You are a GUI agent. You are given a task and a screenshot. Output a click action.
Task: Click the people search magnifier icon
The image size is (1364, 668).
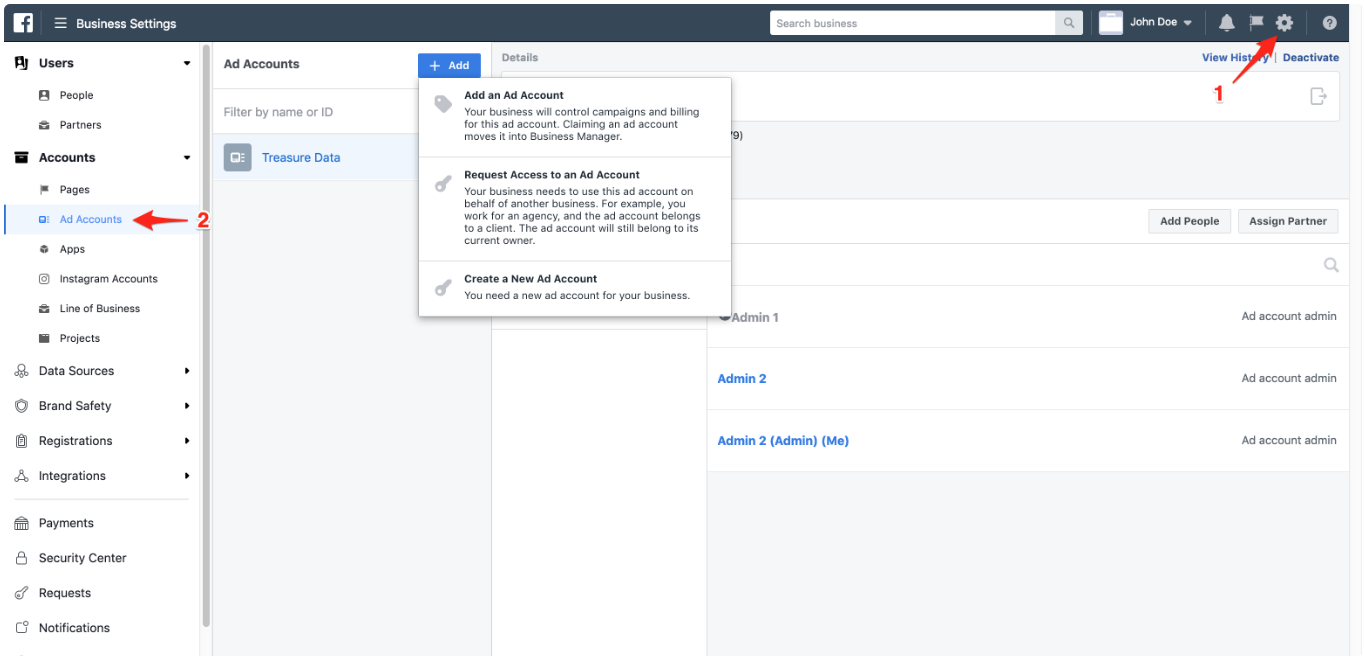click(x=1331, y=265)
